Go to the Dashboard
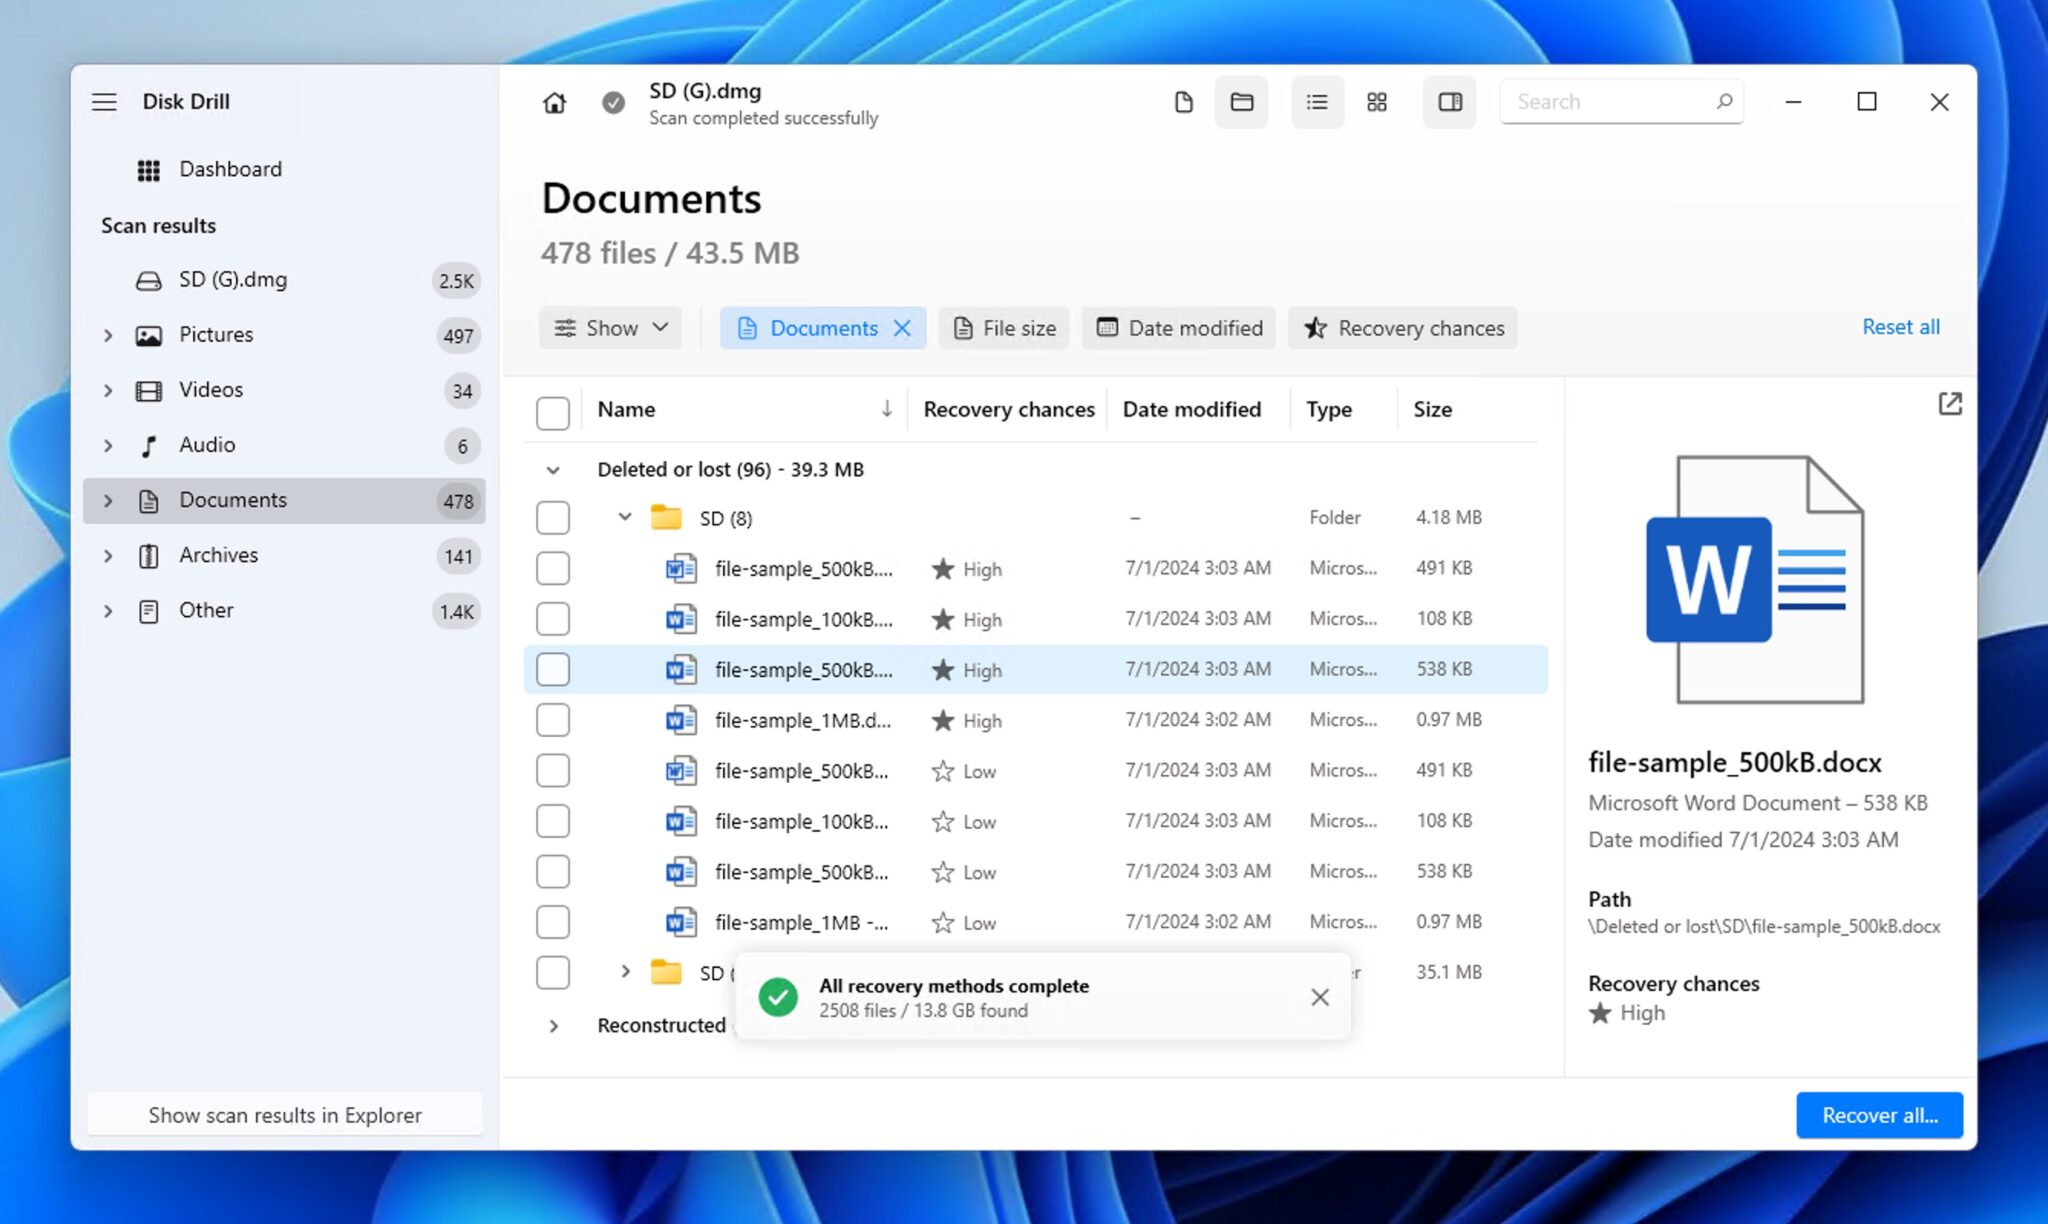Image resolution: width=2048 pixels, height=1224 pixels. tap(230, 169)
